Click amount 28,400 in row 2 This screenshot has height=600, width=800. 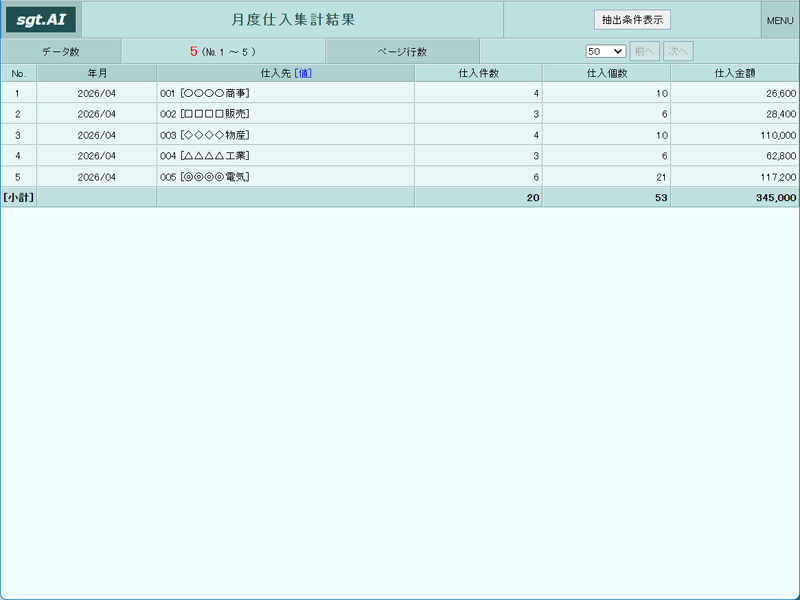coord(781,114)
